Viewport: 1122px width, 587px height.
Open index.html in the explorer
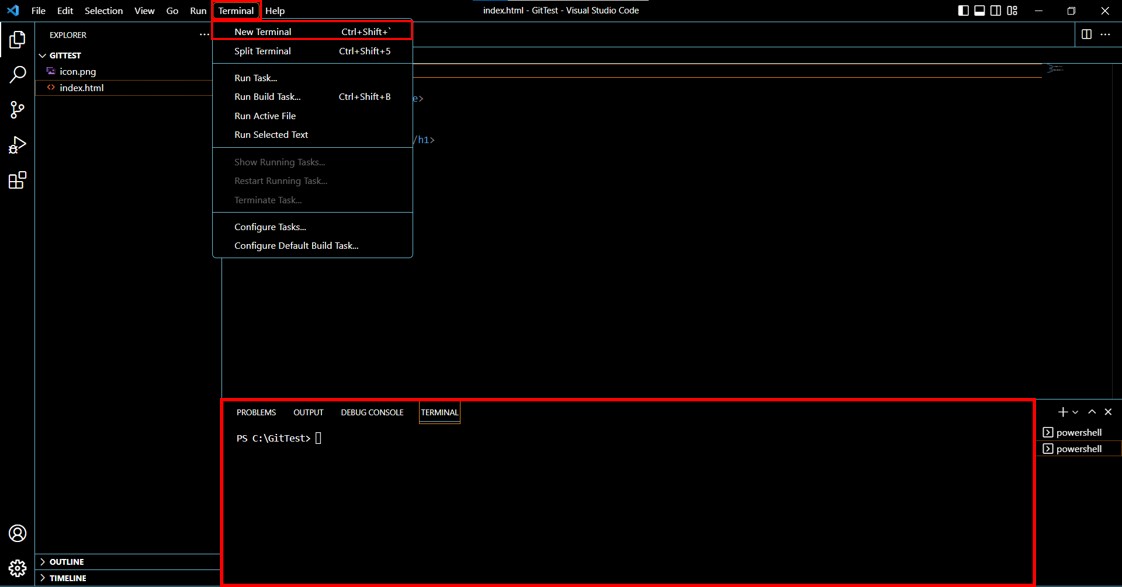click(x=82, y=87)
